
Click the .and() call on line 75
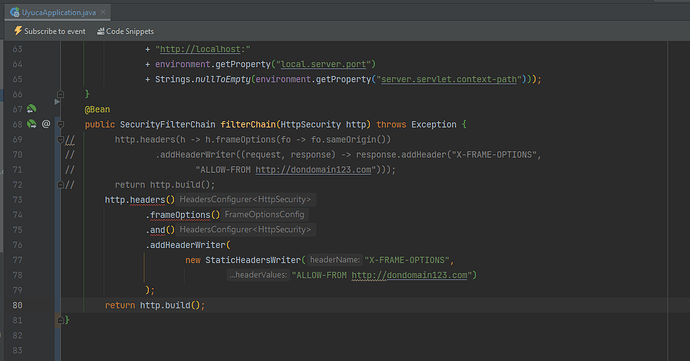coord(160,230)
